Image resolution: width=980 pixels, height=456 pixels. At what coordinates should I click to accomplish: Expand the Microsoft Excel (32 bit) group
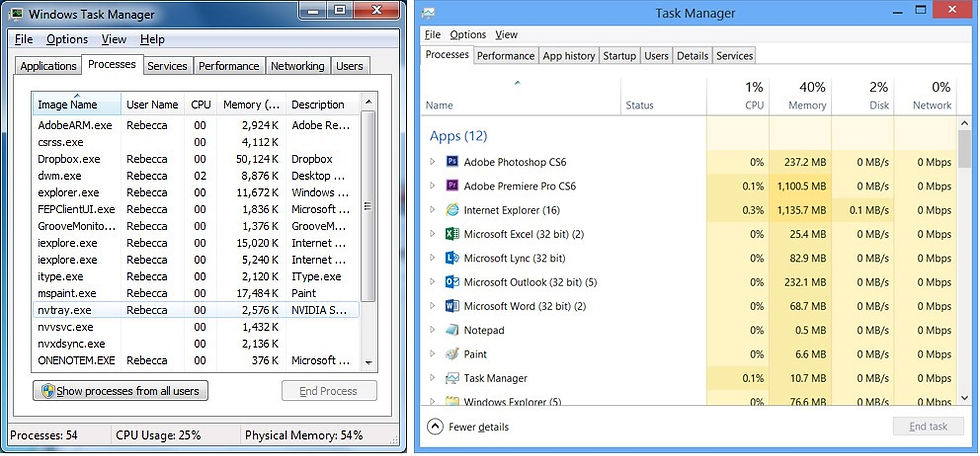pyautogui.click(x=432, y=234)
